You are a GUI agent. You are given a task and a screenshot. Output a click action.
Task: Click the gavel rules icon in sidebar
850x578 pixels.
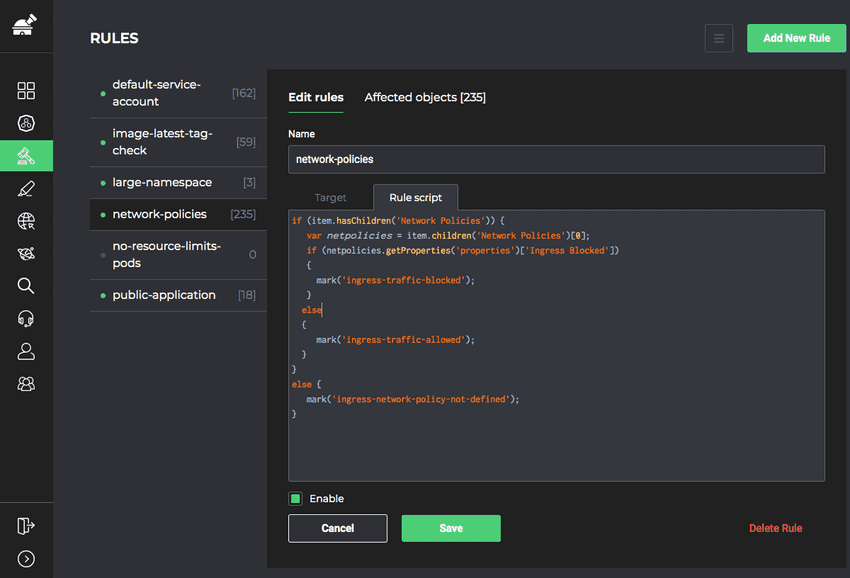pos(26,156)
